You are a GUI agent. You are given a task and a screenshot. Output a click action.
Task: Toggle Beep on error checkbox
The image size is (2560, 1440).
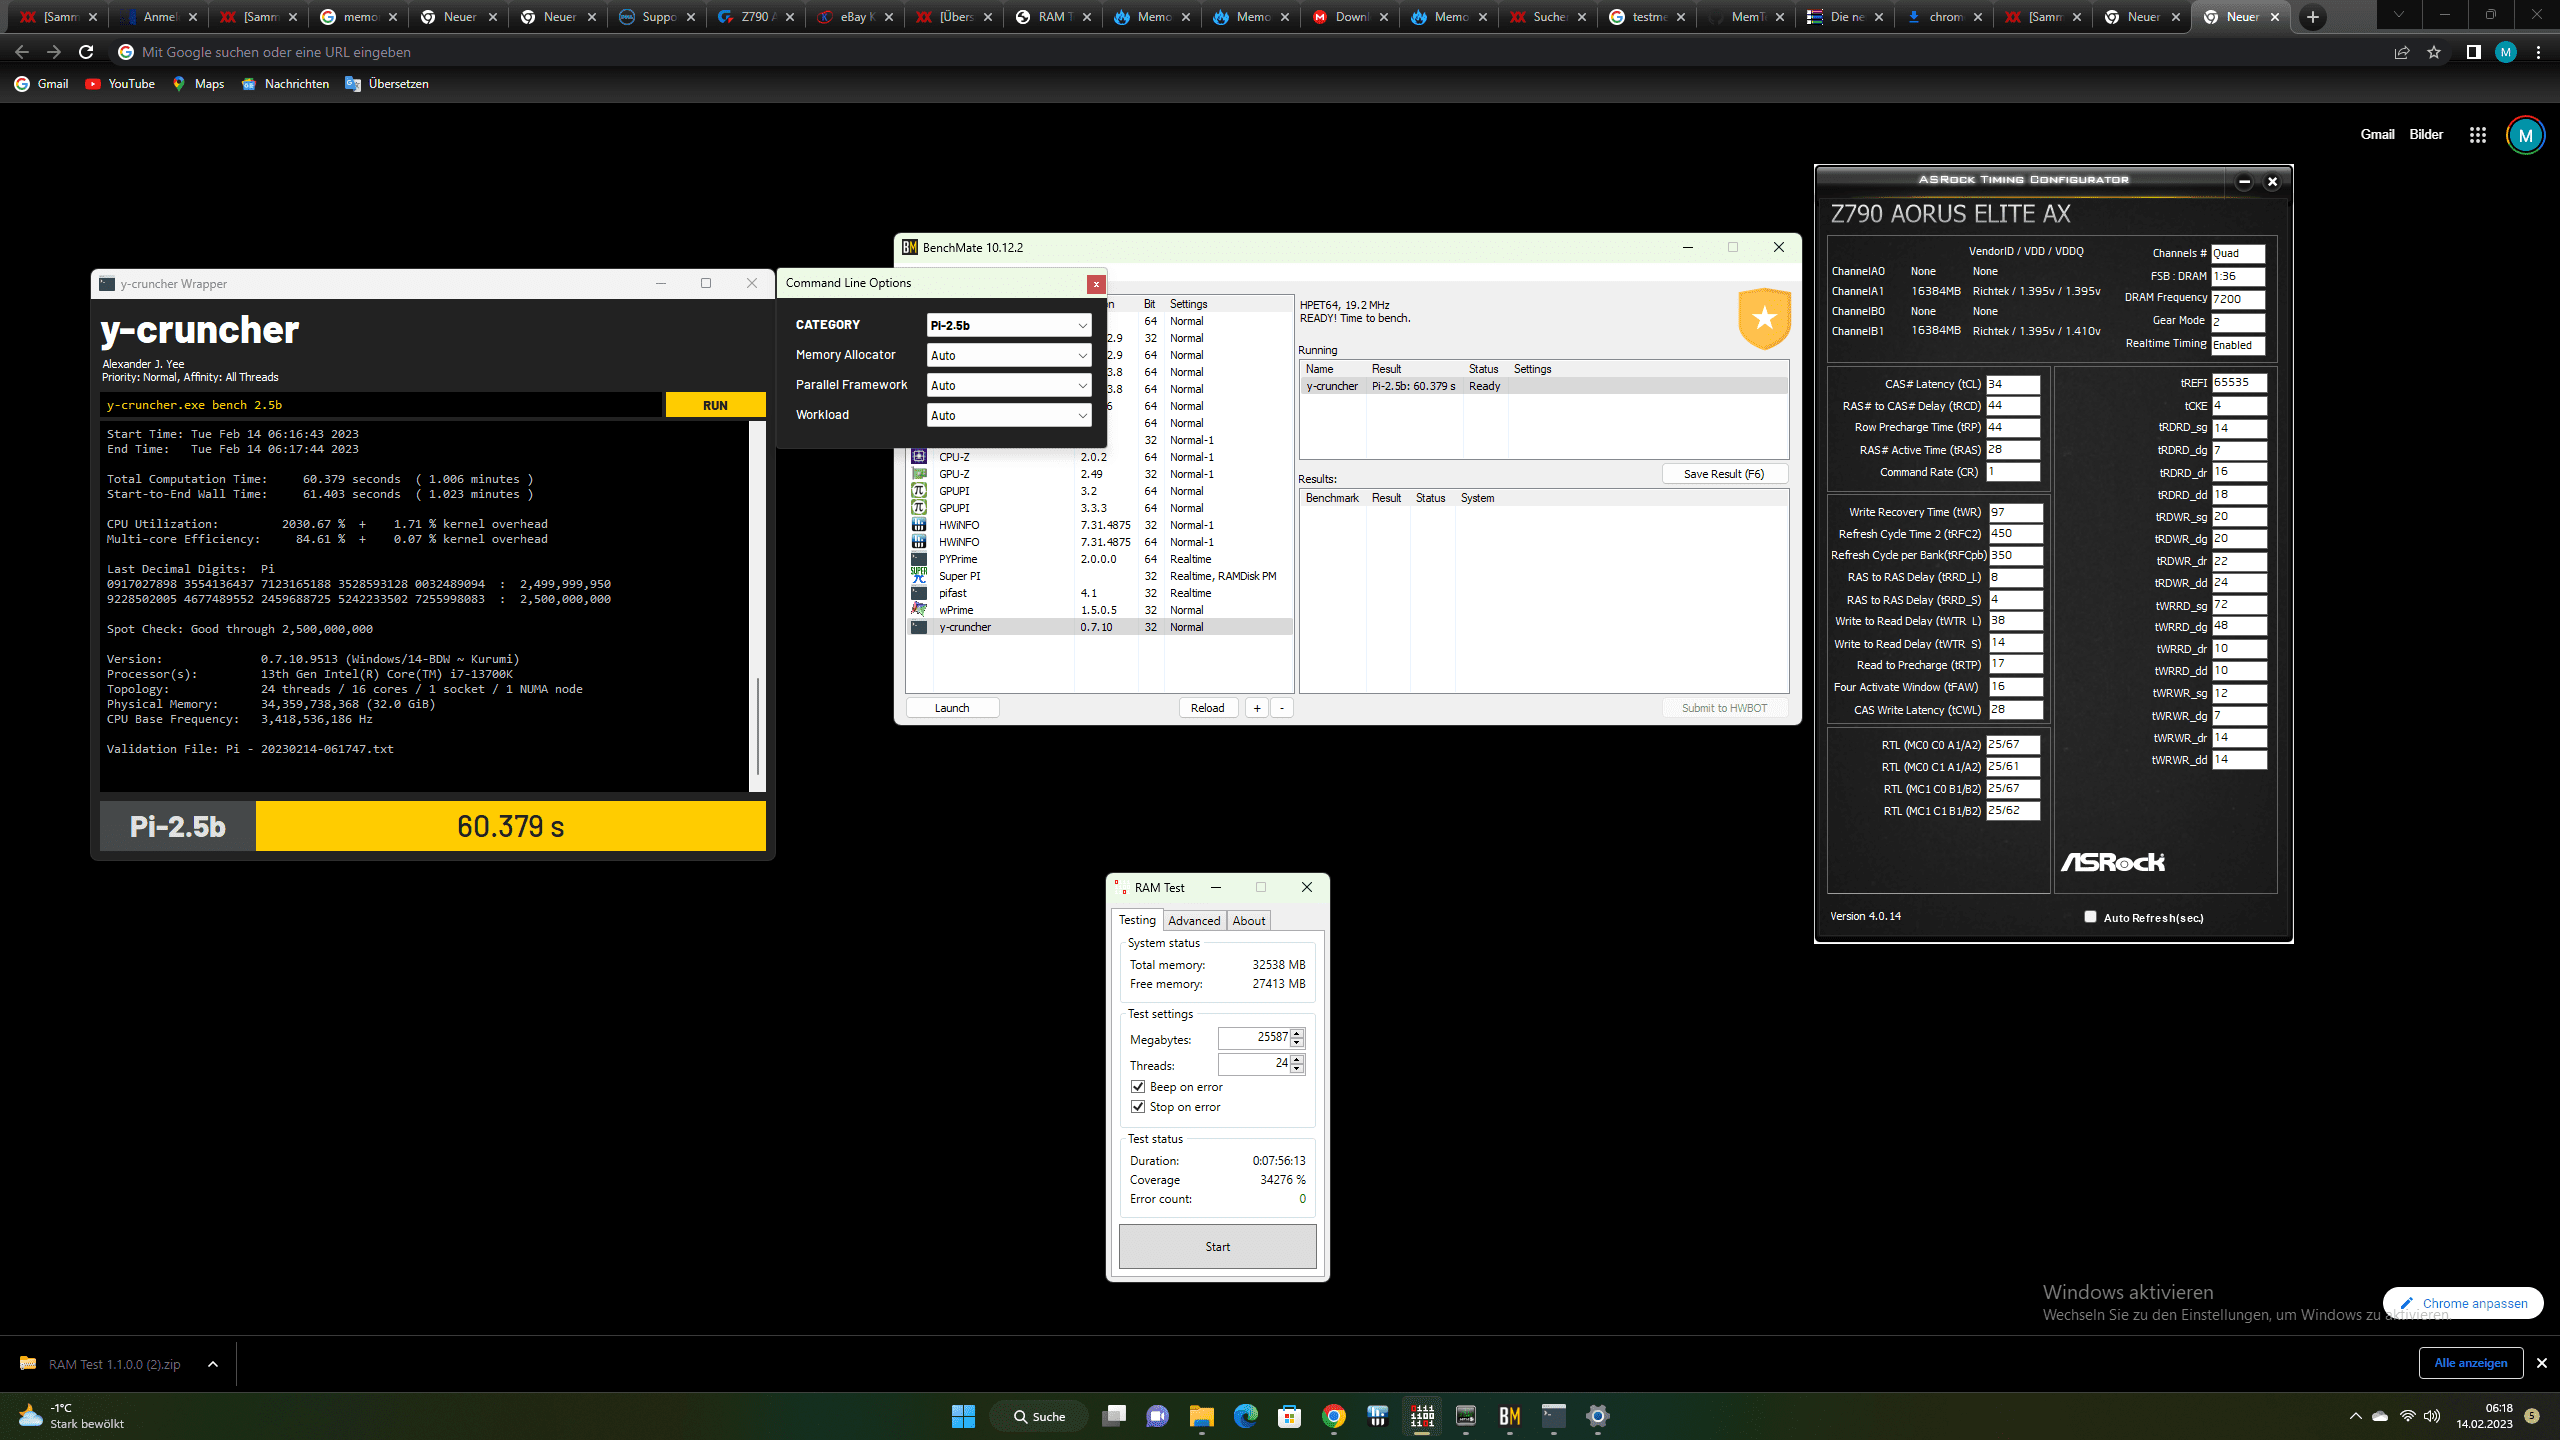pyautogui.click(x=1138, y=1087)
